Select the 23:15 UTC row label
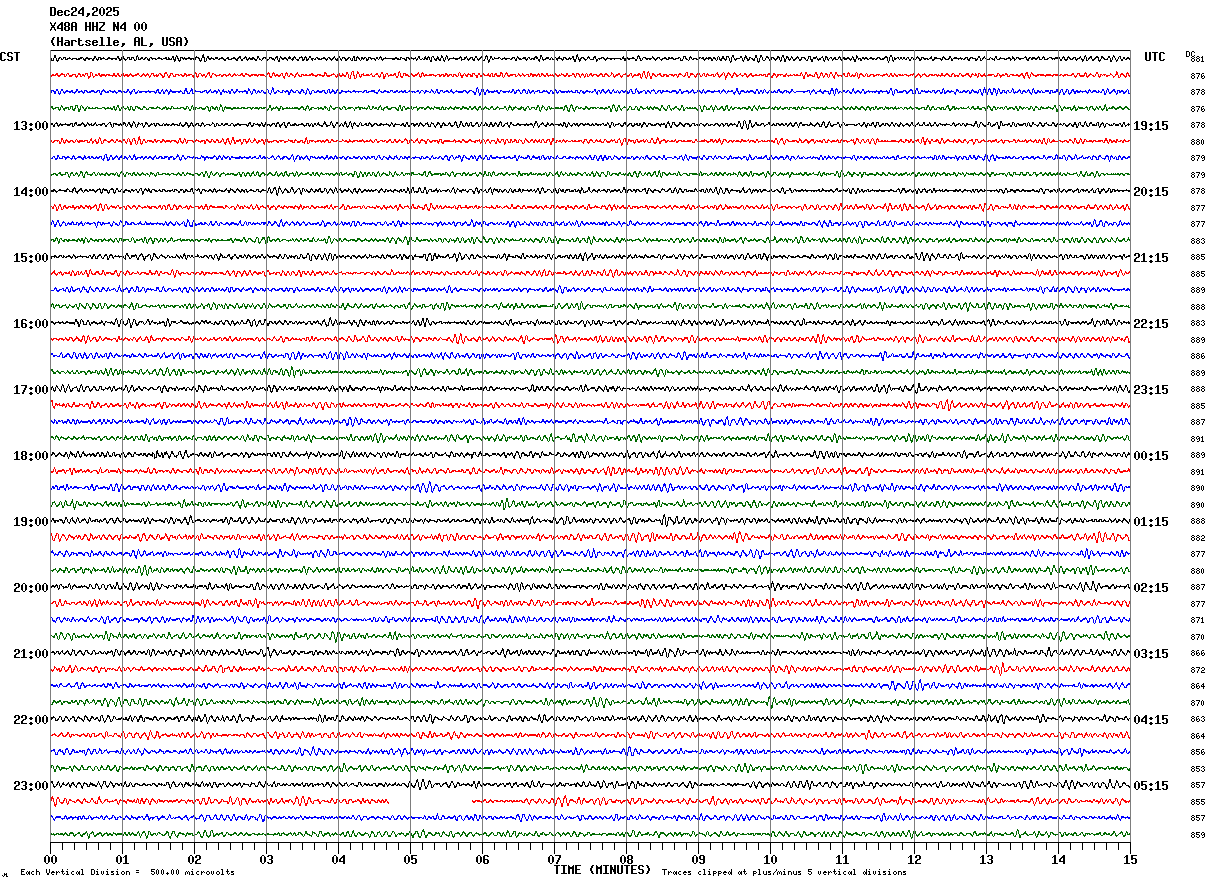This screenshot has width=1210, height=886. click(x=1150, y=390)
